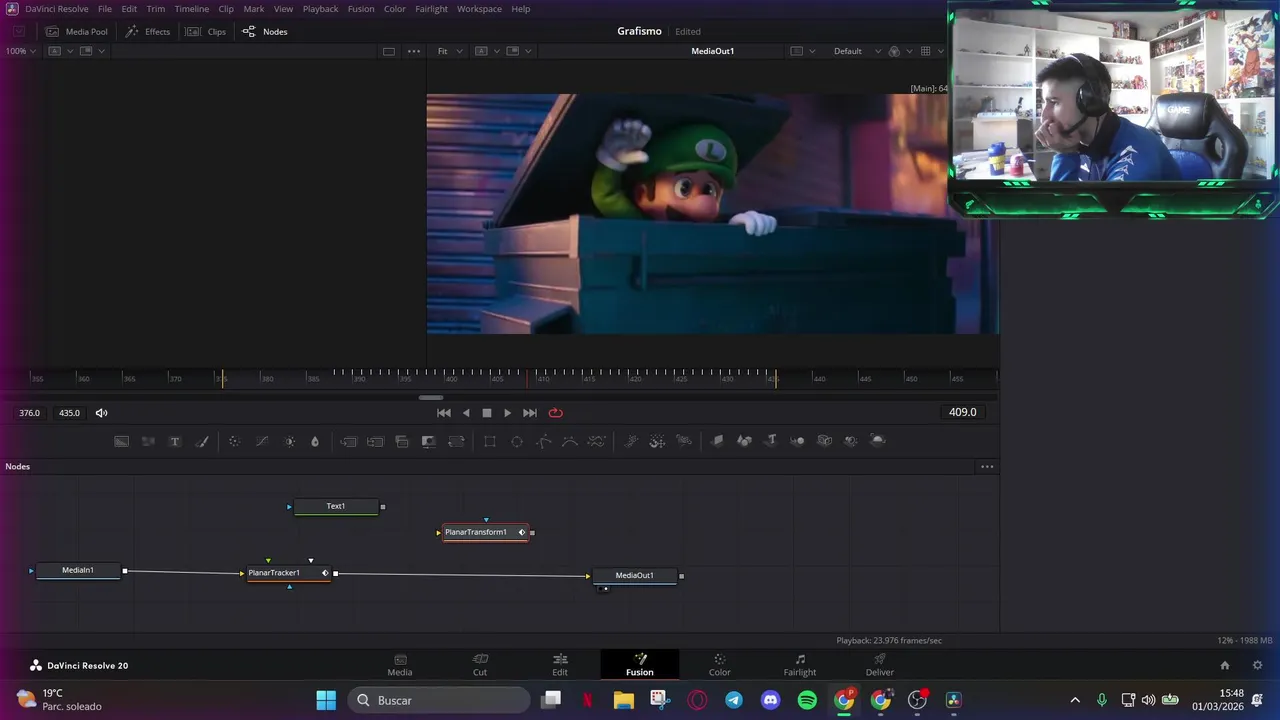Open the Timeline menu
The image size is (1280, 720).
coord(192,9)
